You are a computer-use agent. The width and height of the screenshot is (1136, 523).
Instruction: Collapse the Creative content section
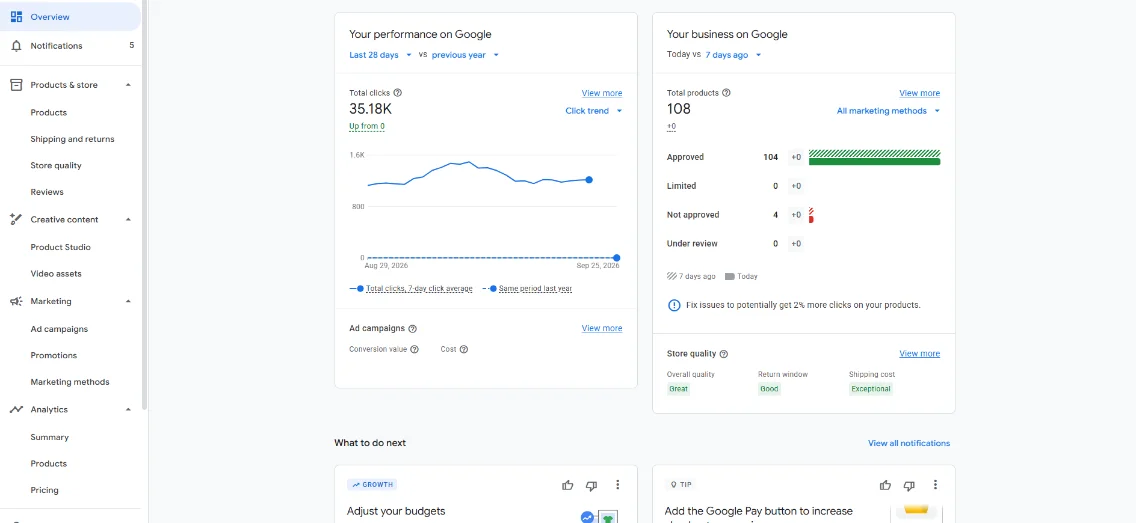pyautogui.click(x=128, y=219)
